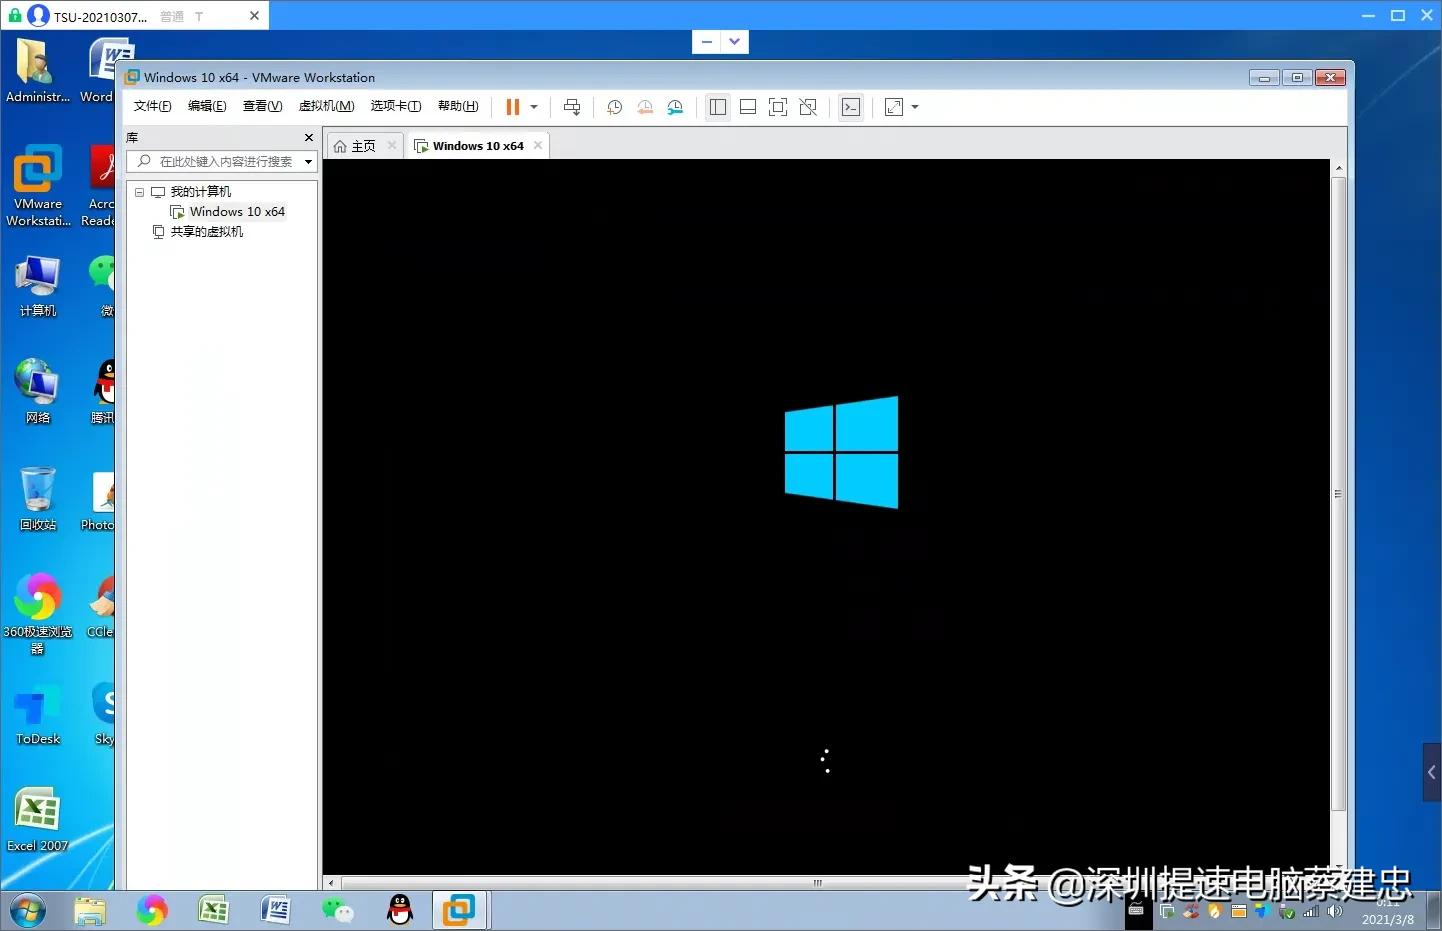
Task: Switch to Unity mode icon
Action: click(808, 107)
